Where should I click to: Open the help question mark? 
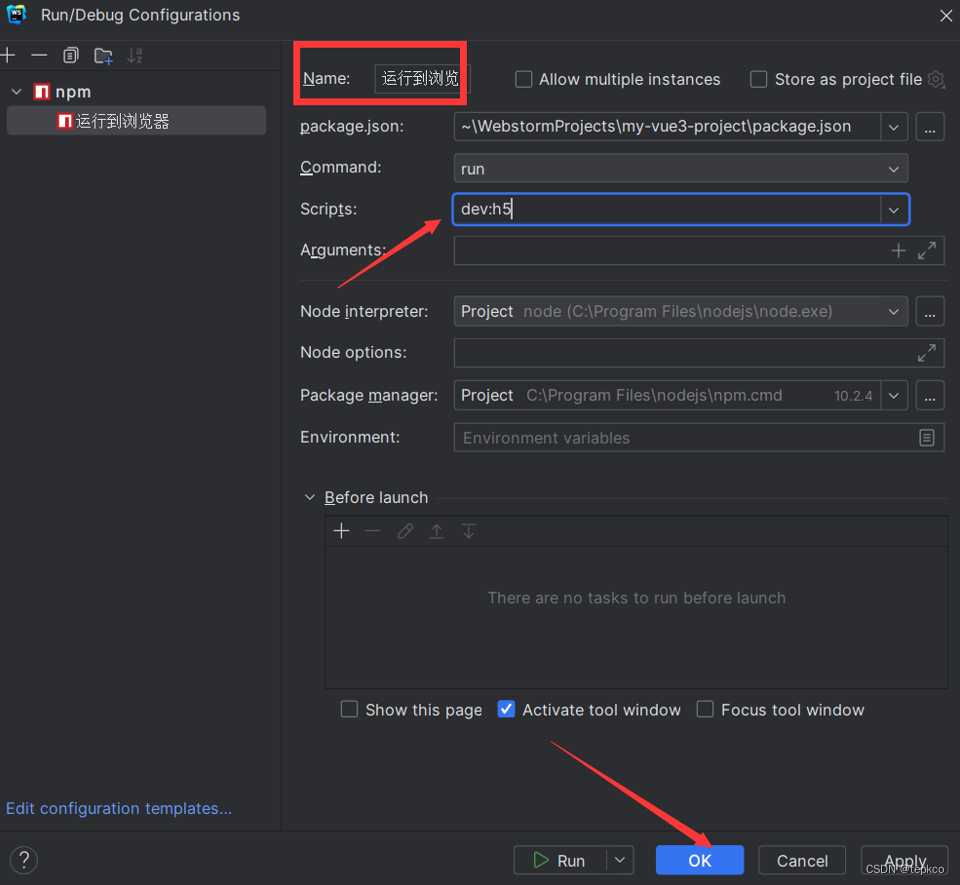24,860
